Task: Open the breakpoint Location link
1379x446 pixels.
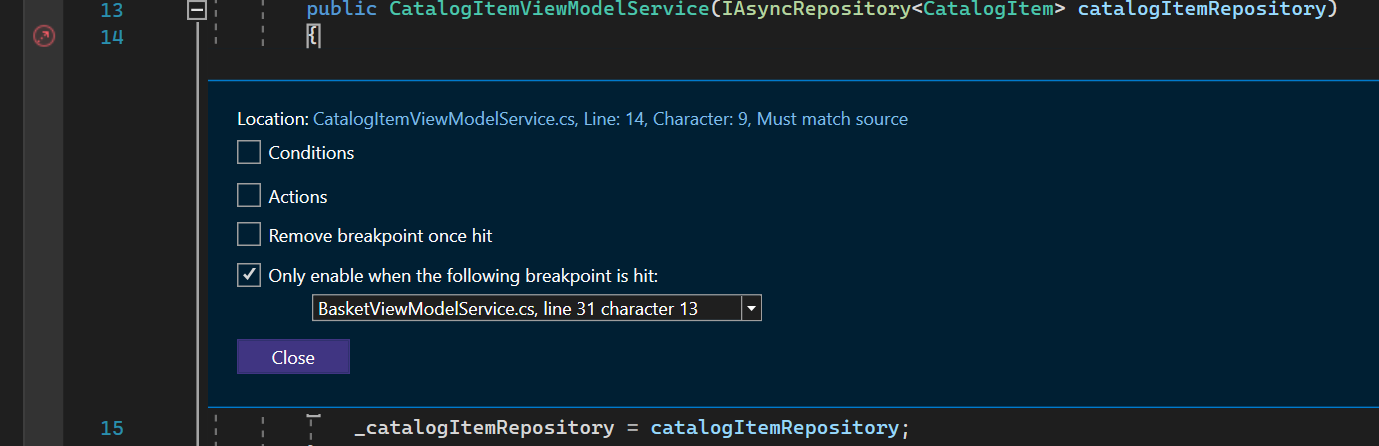Action: (x=610, y=119)
